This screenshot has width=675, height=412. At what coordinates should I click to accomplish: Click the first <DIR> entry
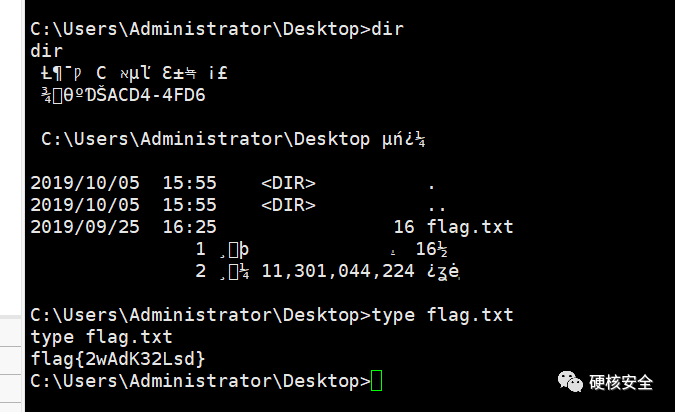(288, 183)
